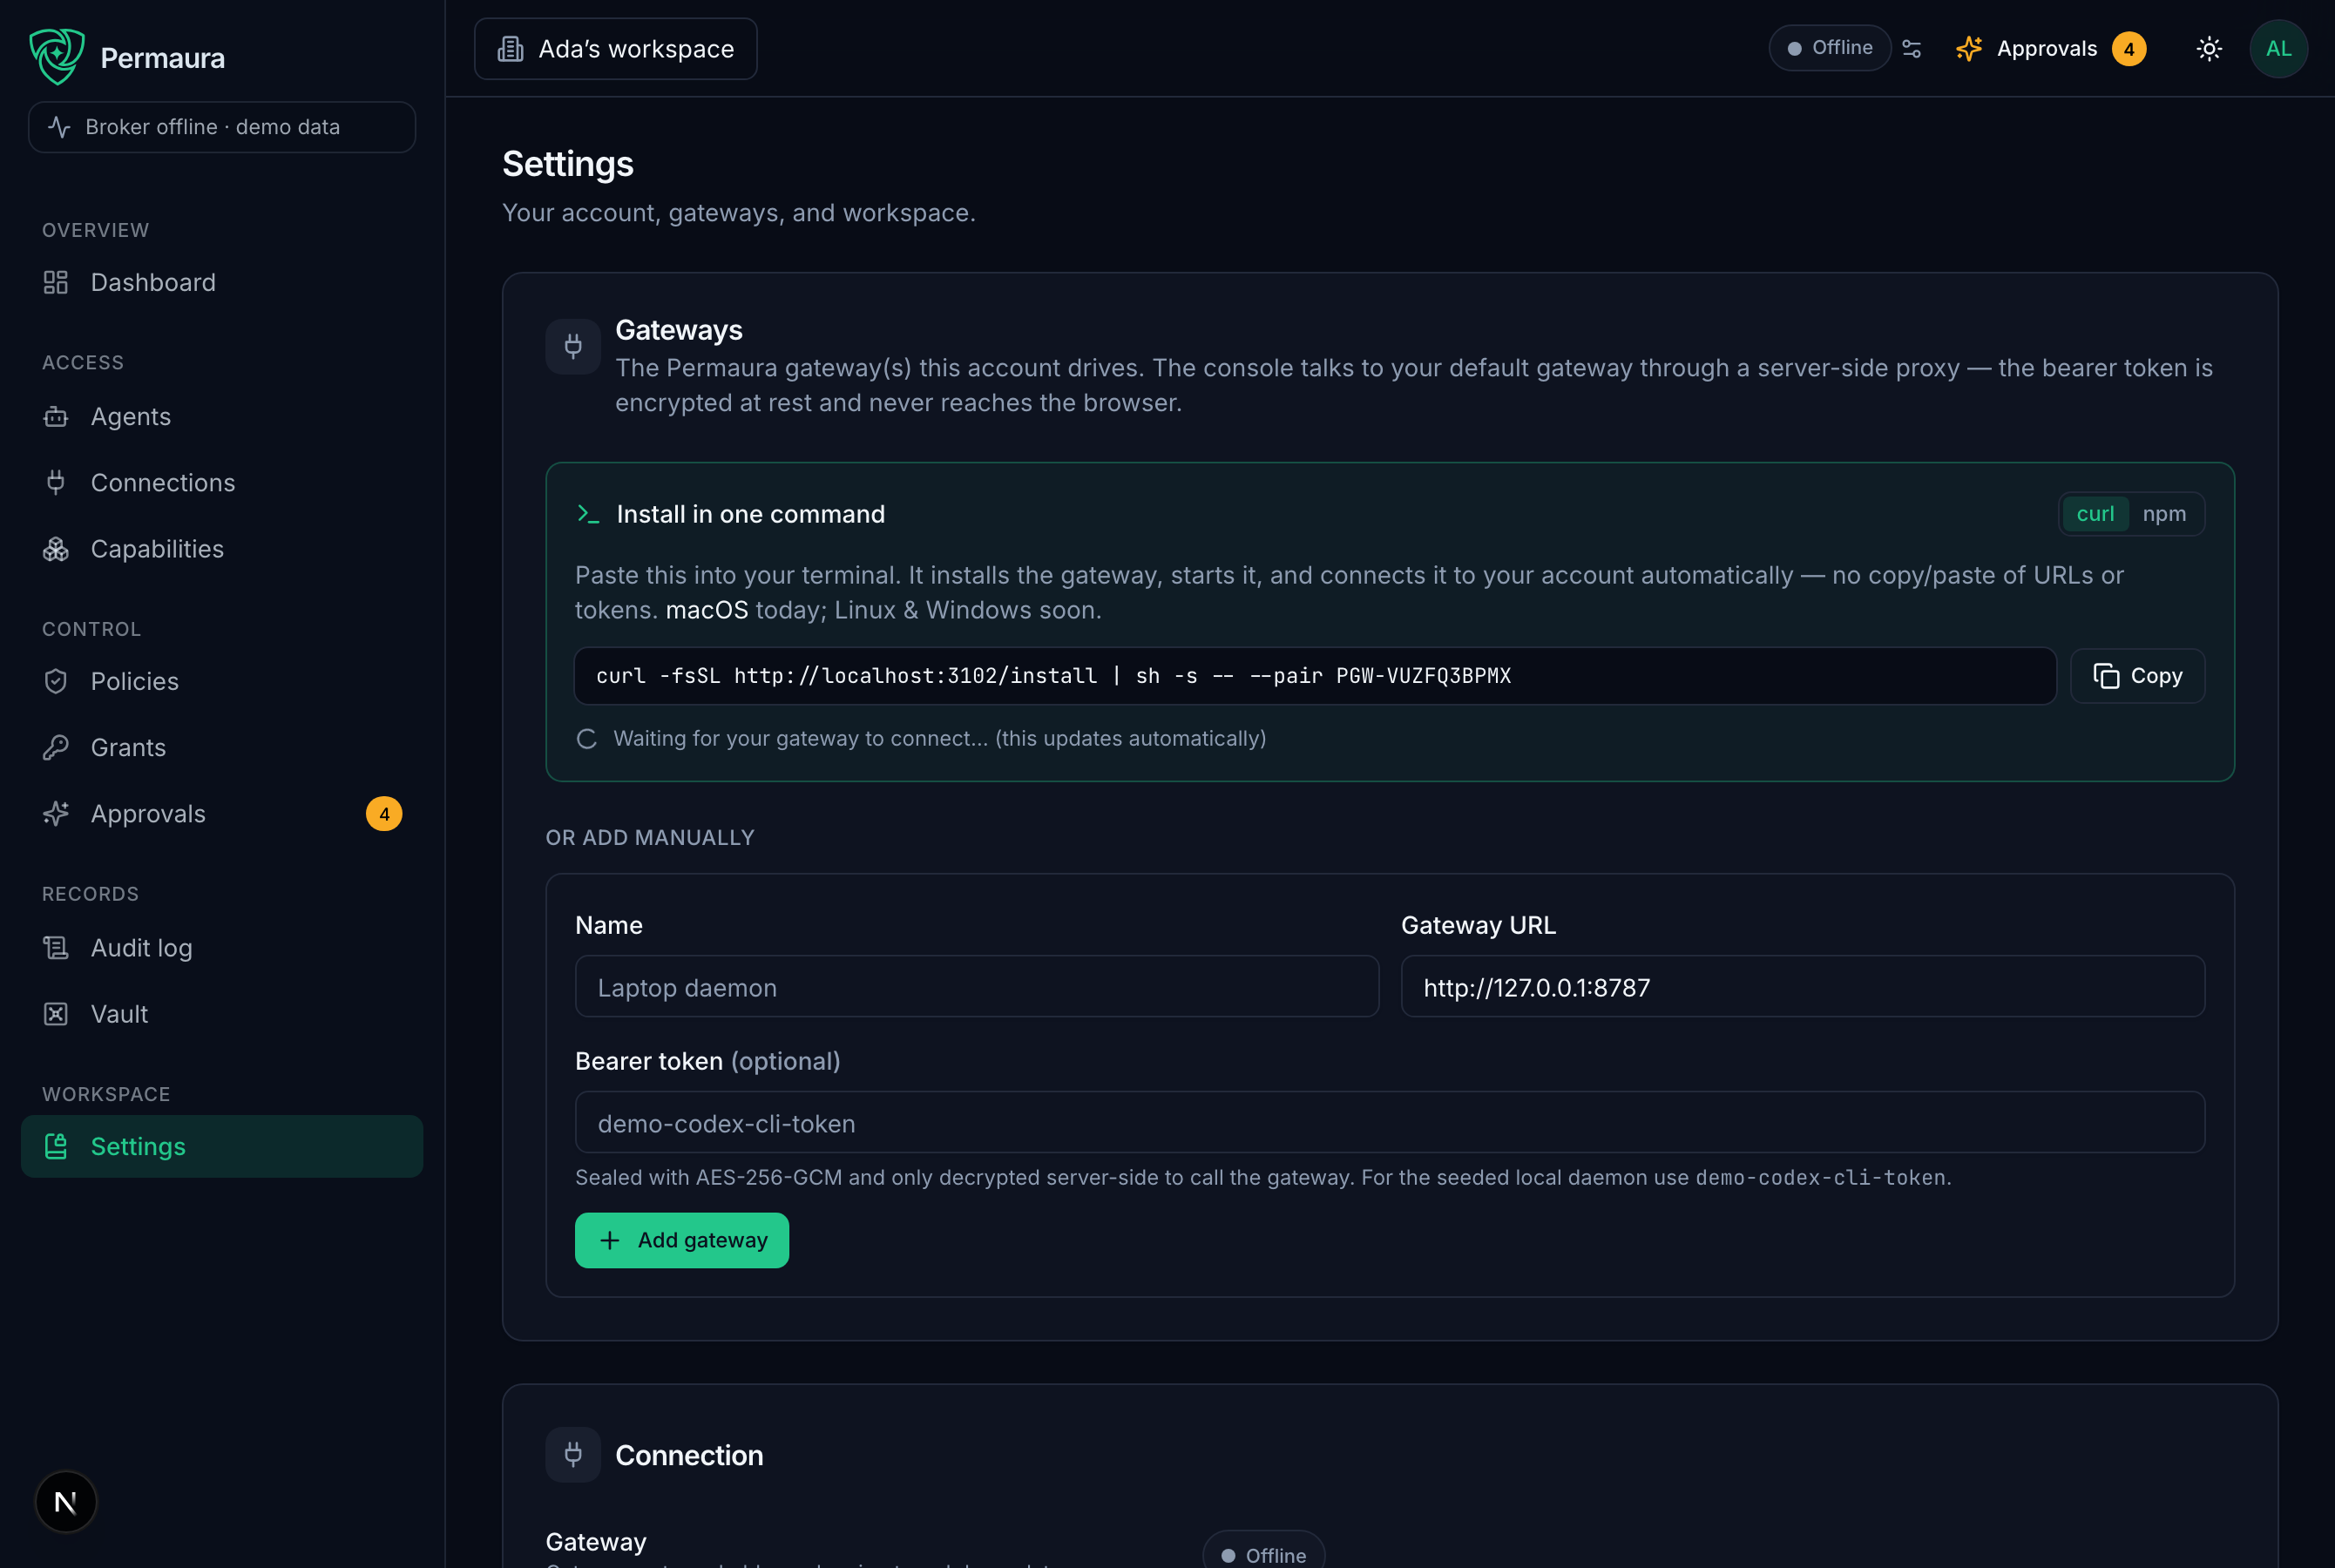Image resolution: width=2335 pixels, height=1568 pixels.
Task: Click the Add gateway button
Action: point(681,1240)
